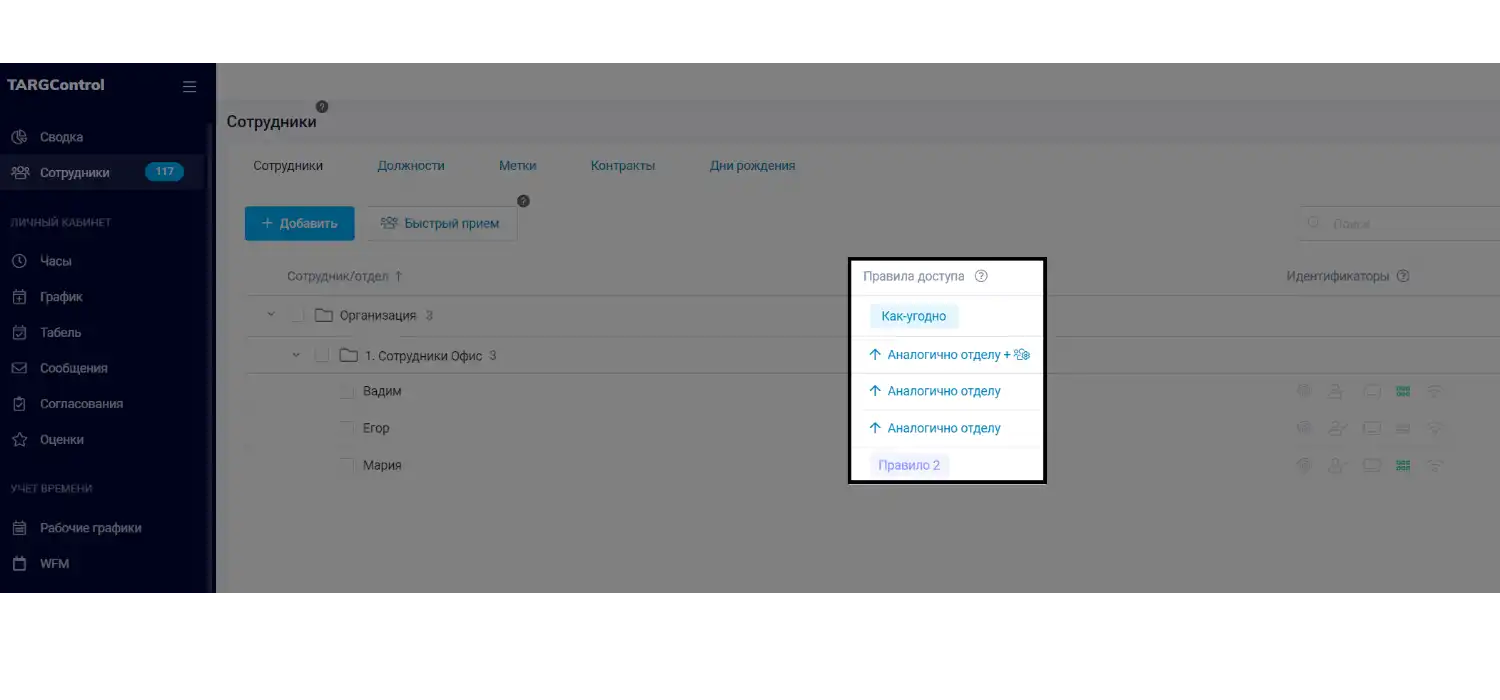
Task: Click the Организация row label
Action: coord(378,315)
